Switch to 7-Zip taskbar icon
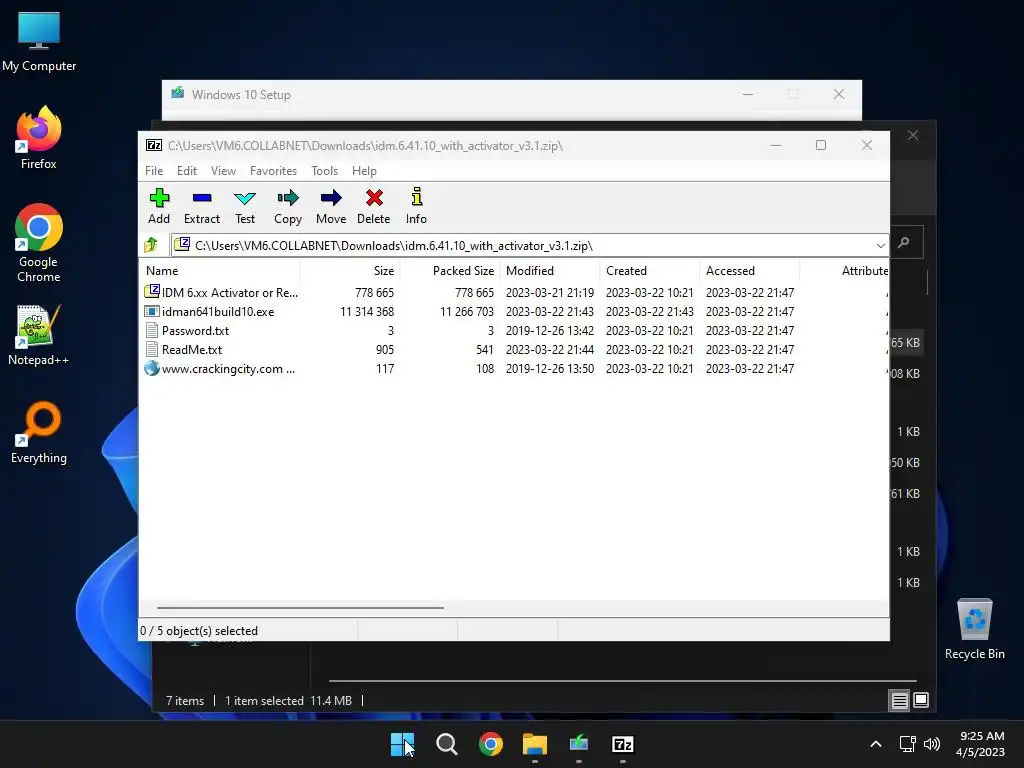This screenshot has height=768, width=1024. [622, 744]
